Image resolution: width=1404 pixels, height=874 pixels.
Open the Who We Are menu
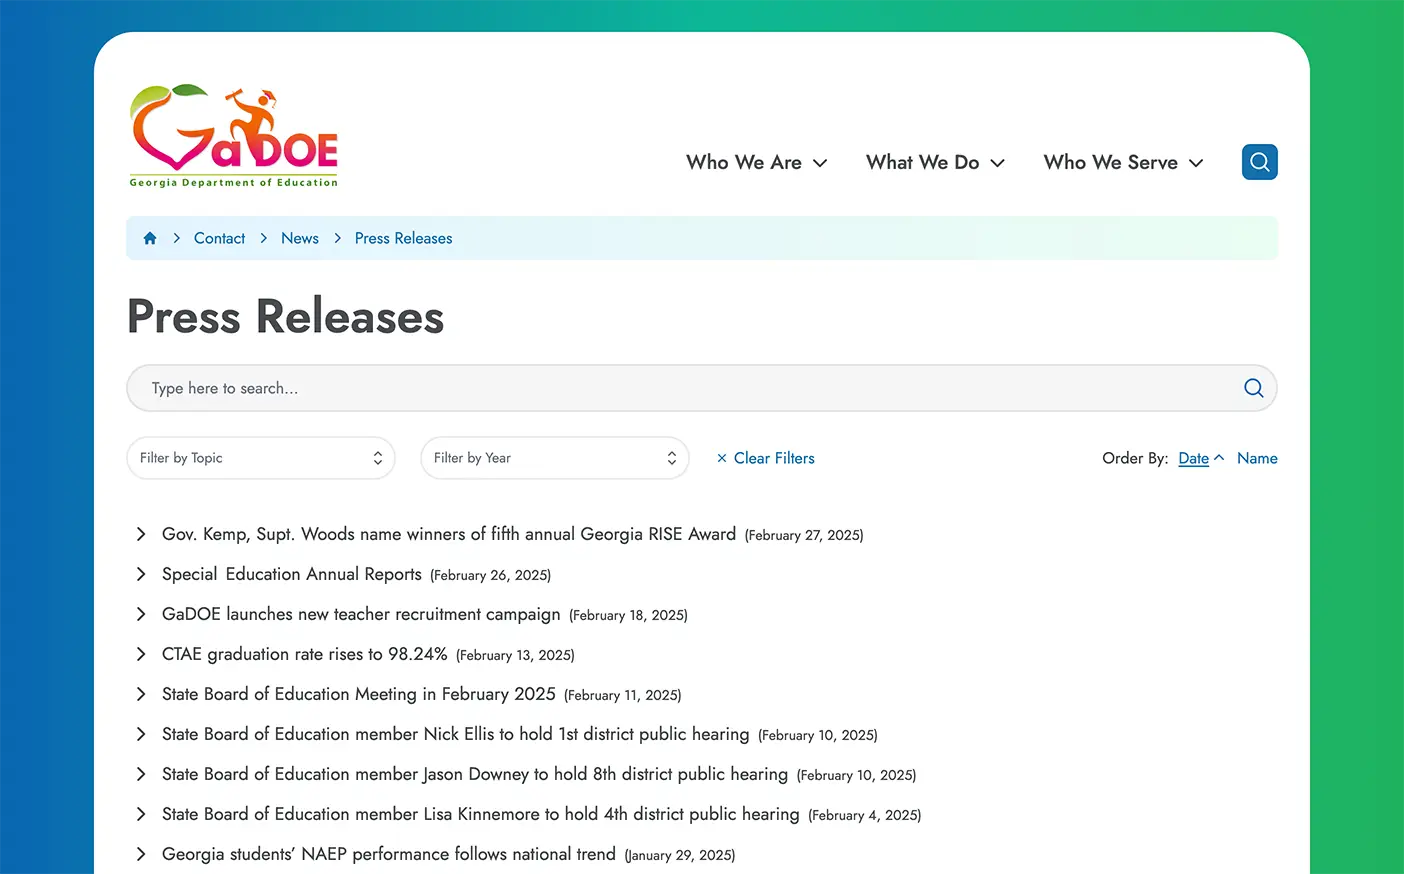tap(756, 162)
